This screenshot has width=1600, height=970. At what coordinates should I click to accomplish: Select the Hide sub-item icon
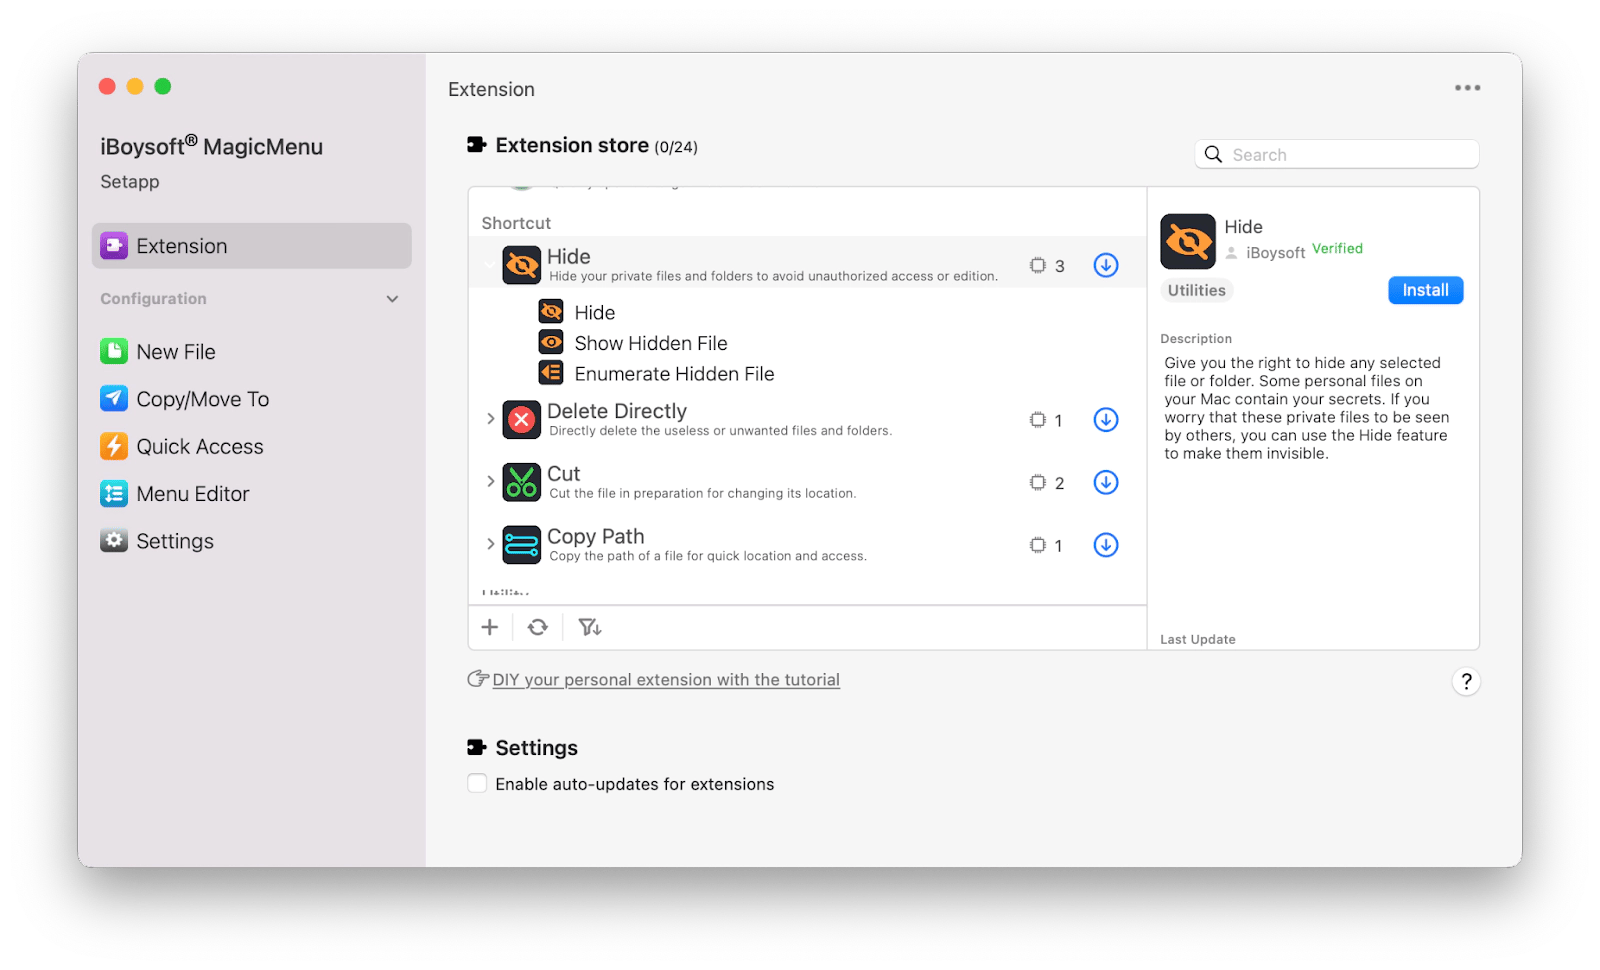coord(551,312)
